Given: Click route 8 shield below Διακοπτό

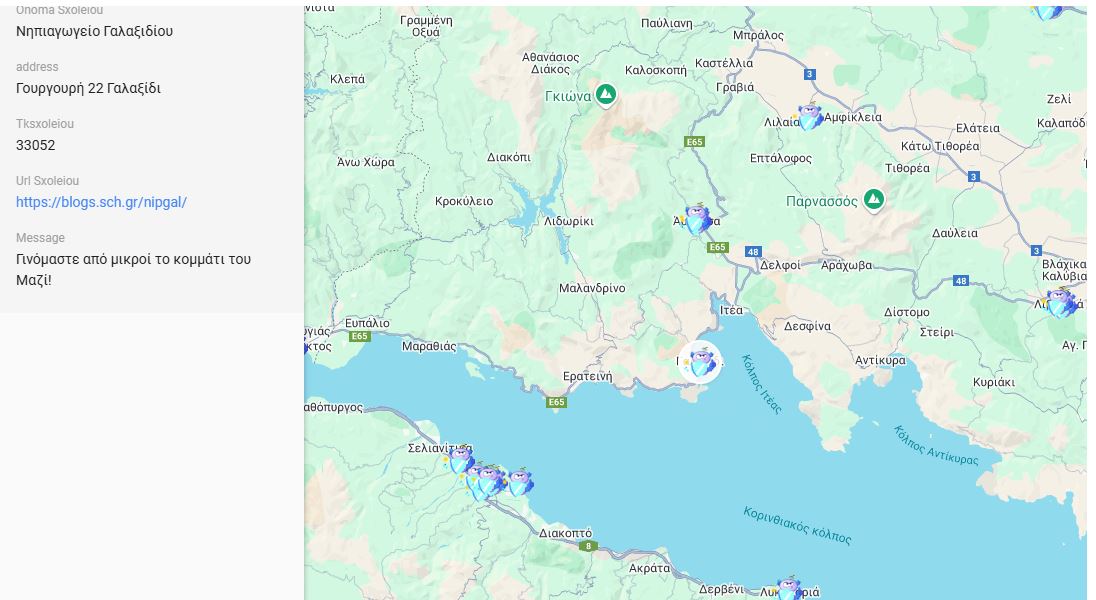Looking at the screenshot, I should click(x=589, y=546).
